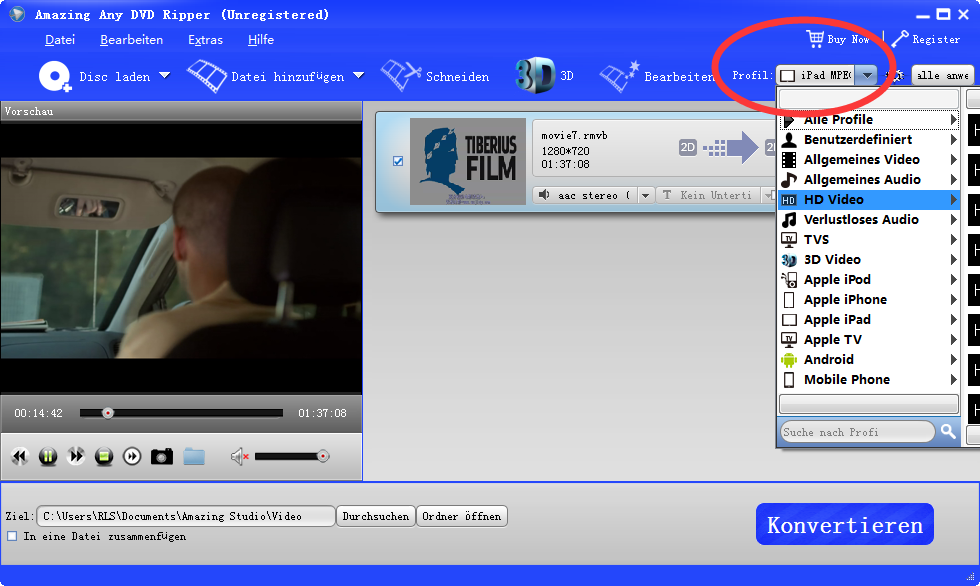Take a snapshot with camera icon
980x586 pixels.
[162, 457]
